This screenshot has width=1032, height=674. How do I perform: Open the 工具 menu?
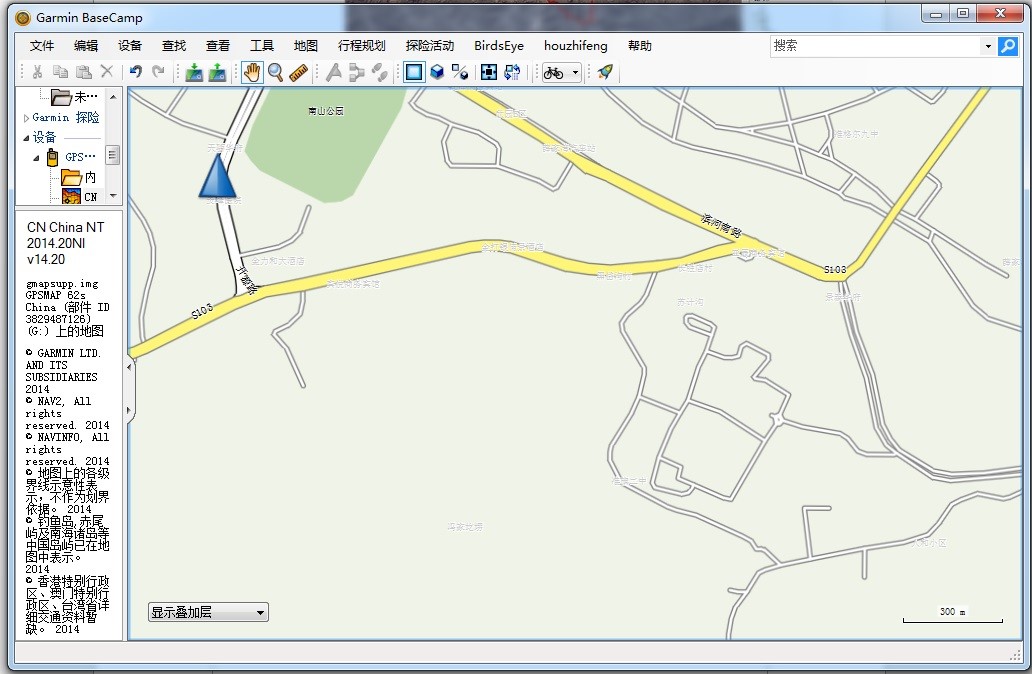pos(262,45)
